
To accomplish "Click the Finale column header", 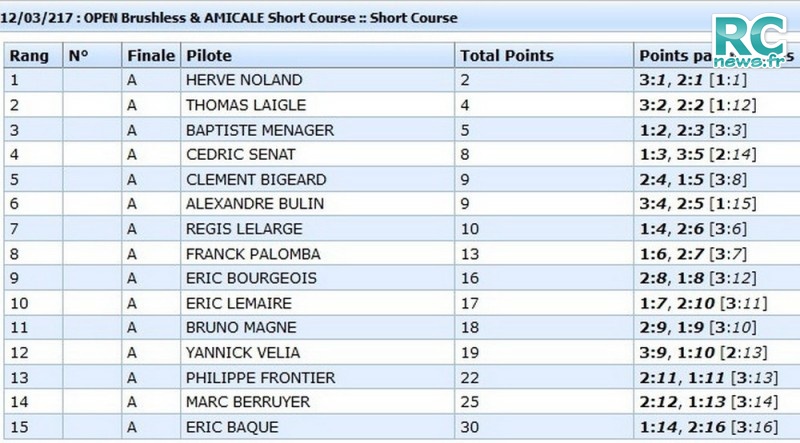I will [x=151, y=56].
